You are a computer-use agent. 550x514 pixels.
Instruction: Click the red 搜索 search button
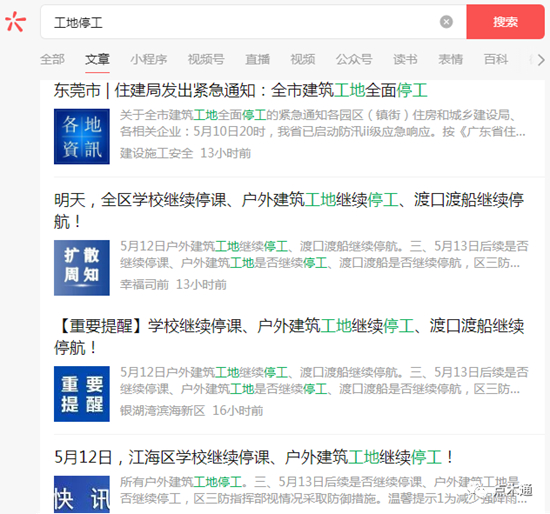pos(505,22)
